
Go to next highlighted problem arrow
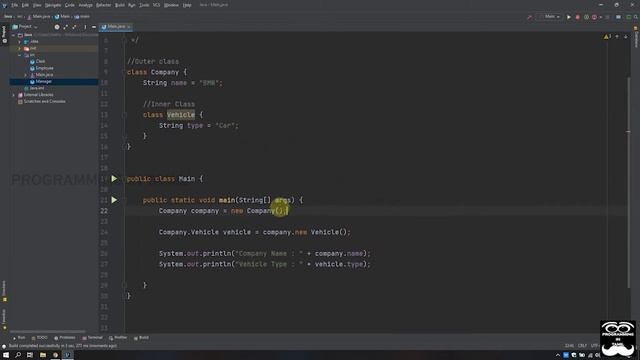click(626, 37)
